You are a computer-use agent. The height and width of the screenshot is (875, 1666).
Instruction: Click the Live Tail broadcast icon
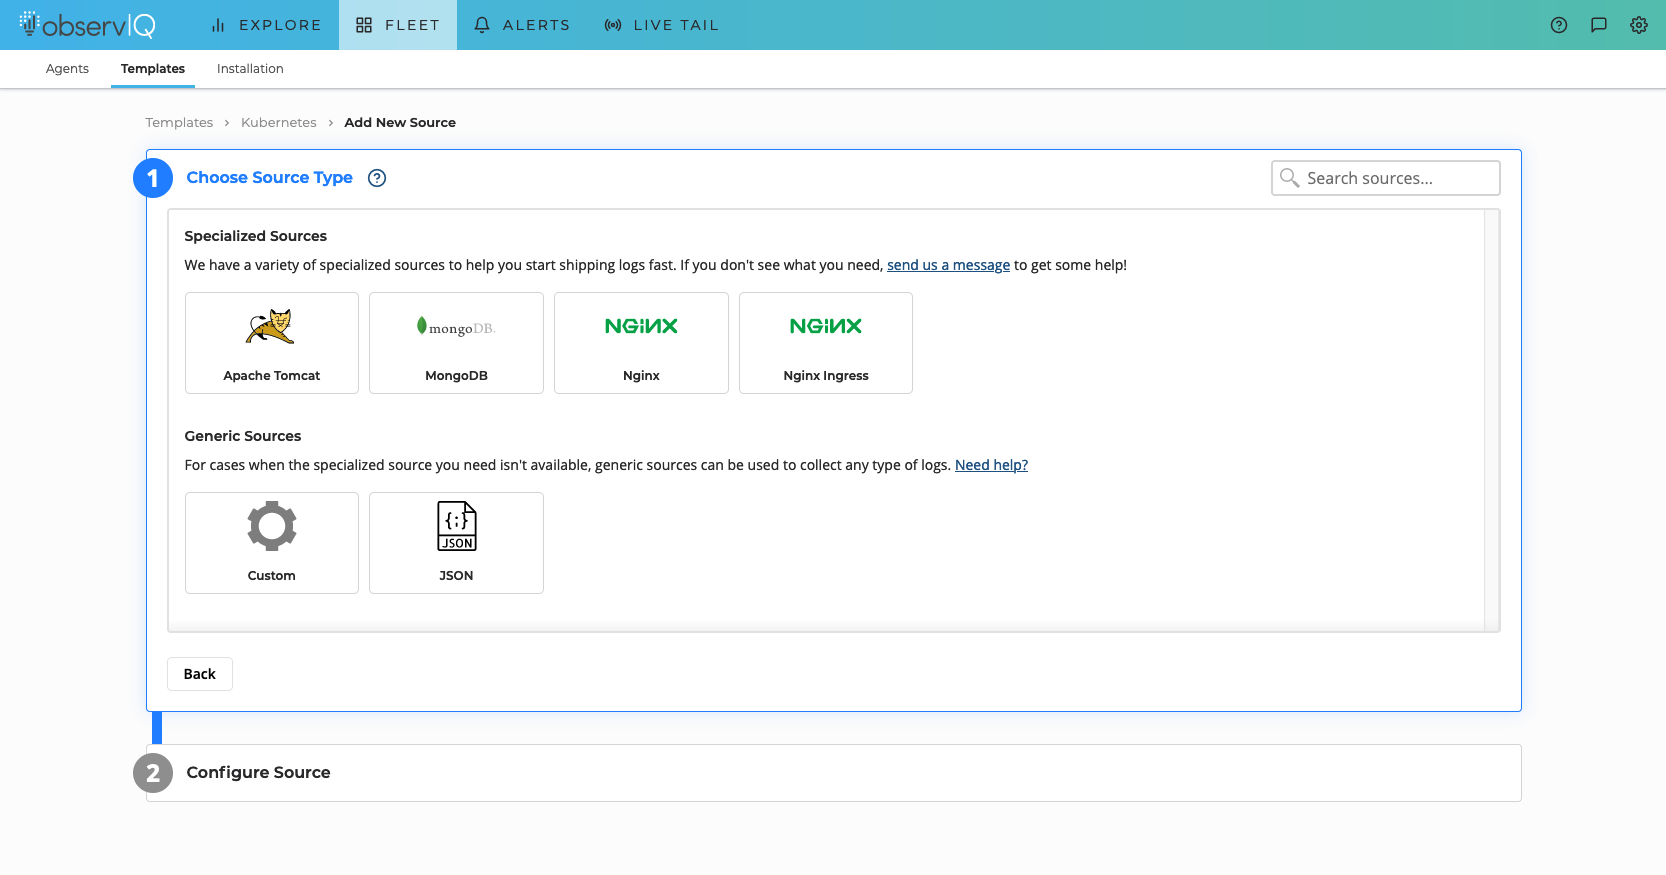(x=613, y=25)
